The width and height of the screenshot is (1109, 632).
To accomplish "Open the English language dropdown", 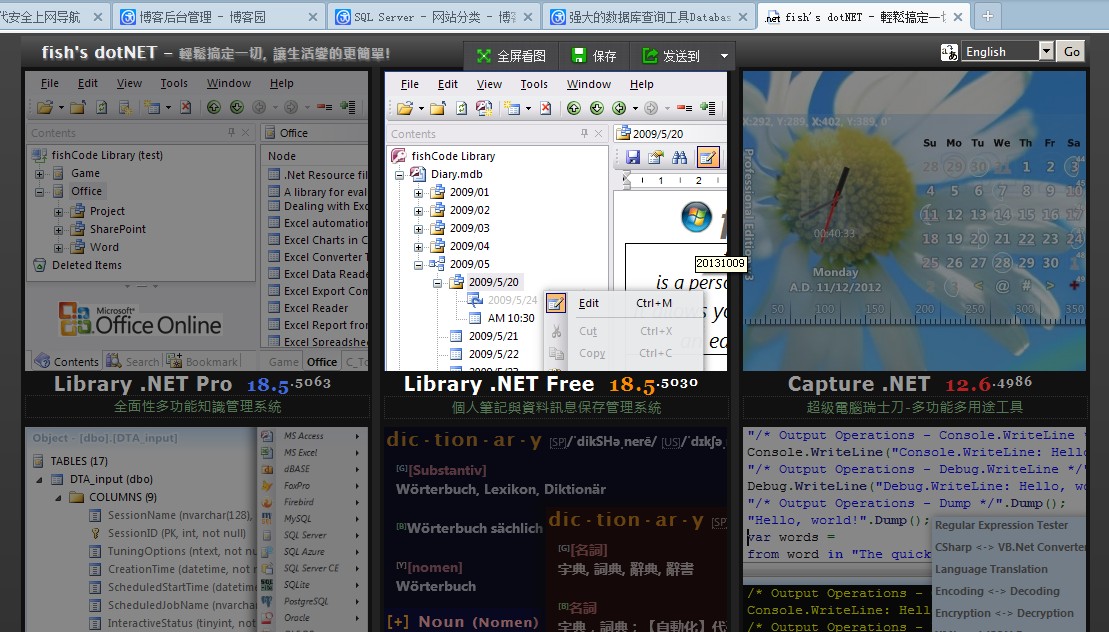I will [x=1046, y=52].
